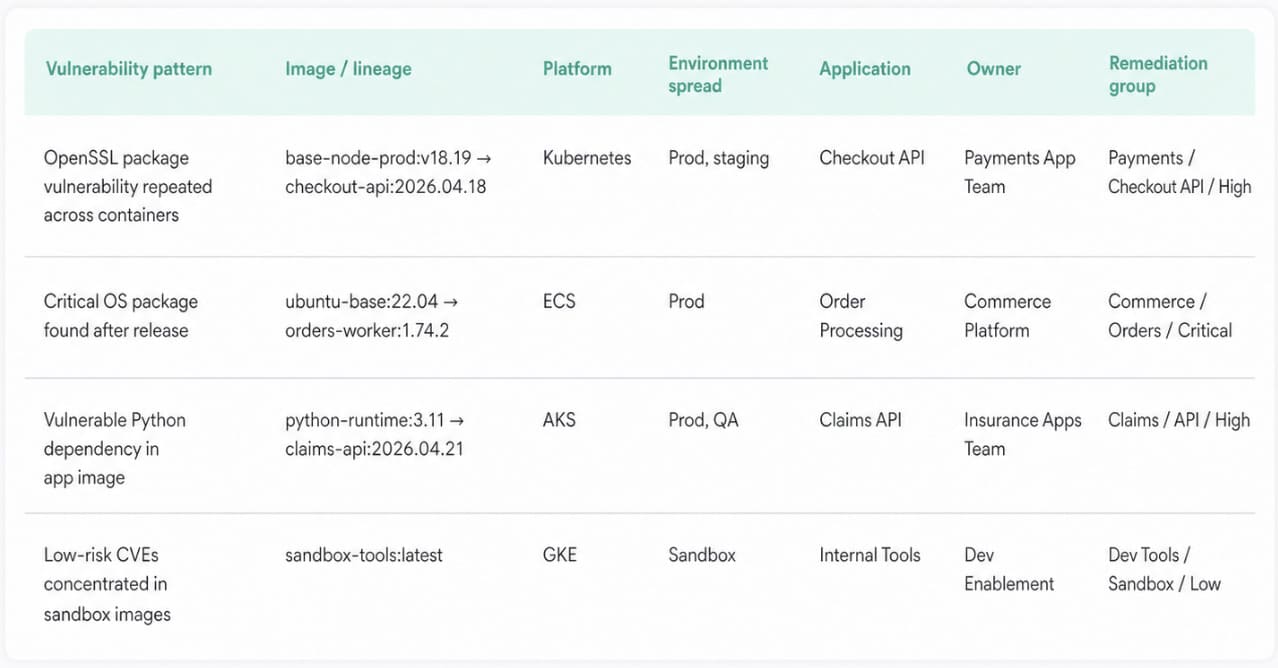
Task: Sort by the Platform column header
Action: pyautogui.click(x=577, y=69)
